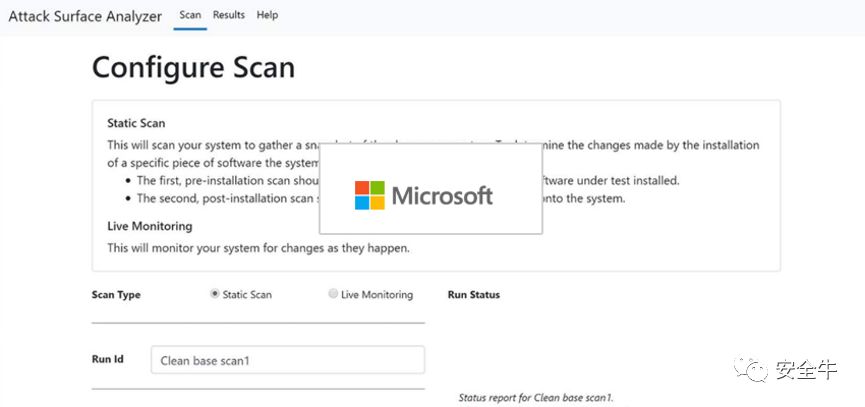Open the Scan tab
Viewport: 865px width, 407px height.
pos(190,15)
